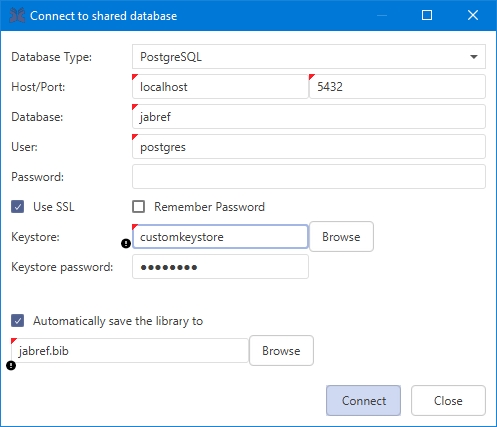This screenshot has width=497, height=427.
Task: Select the Keystore password field
Action: 220,267
